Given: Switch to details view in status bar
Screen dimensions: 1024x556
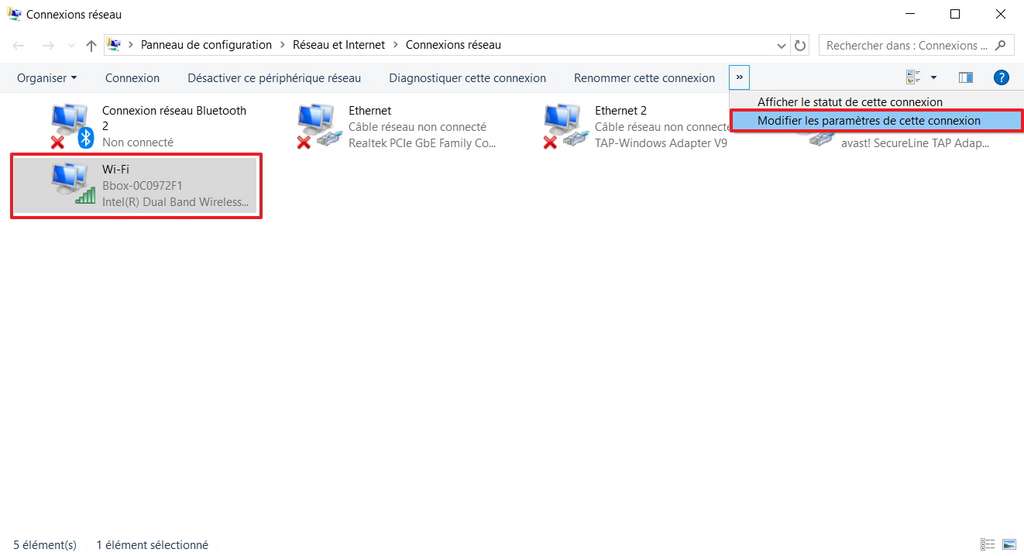Looking at the screenshot, I should pos(988,545).
